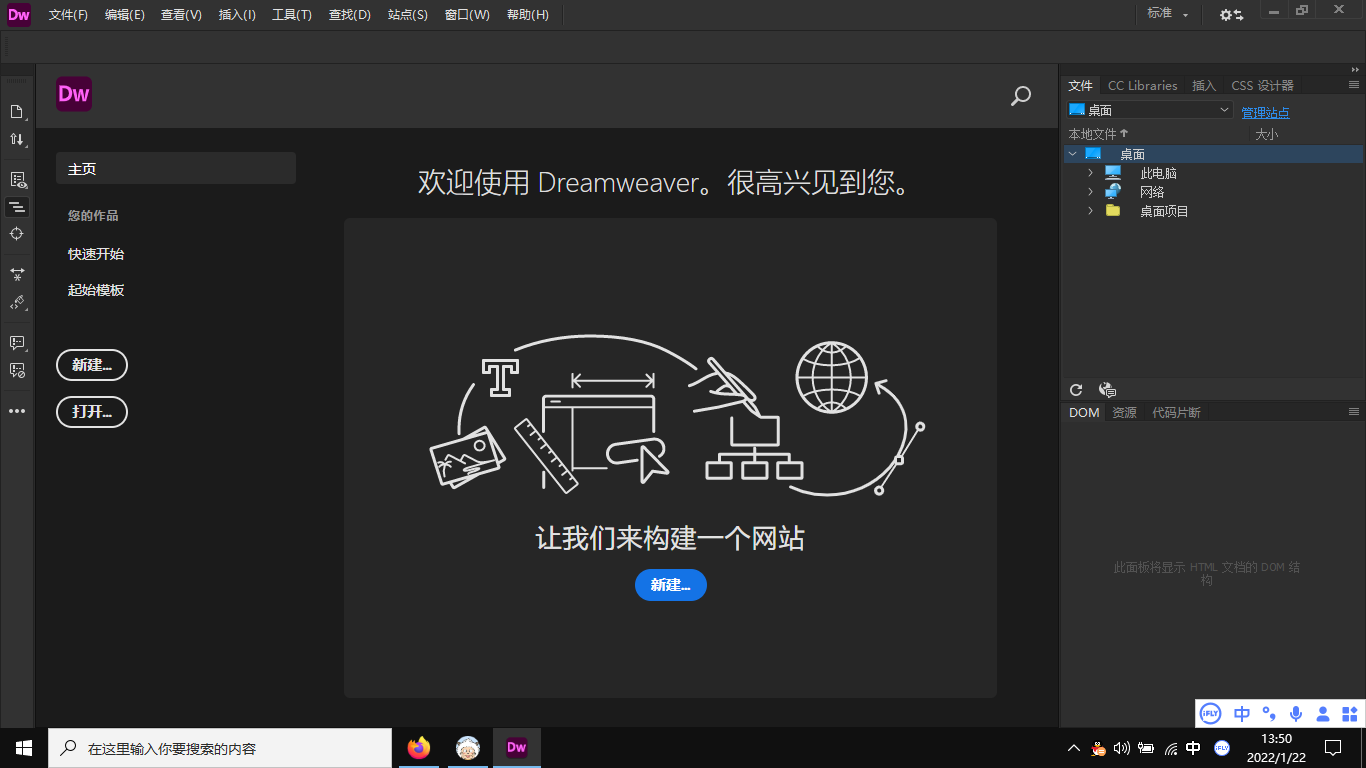
Task: Show hidden tray icons chevron
Action: [x=1074, y=748]
